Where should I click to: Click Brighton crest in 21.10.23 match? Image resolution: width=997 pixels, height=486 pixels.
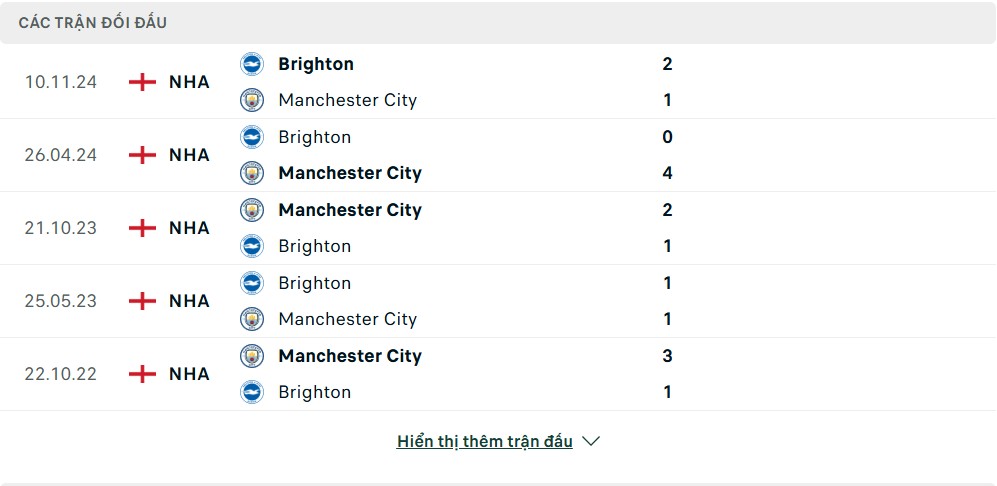tap(252, 246)
